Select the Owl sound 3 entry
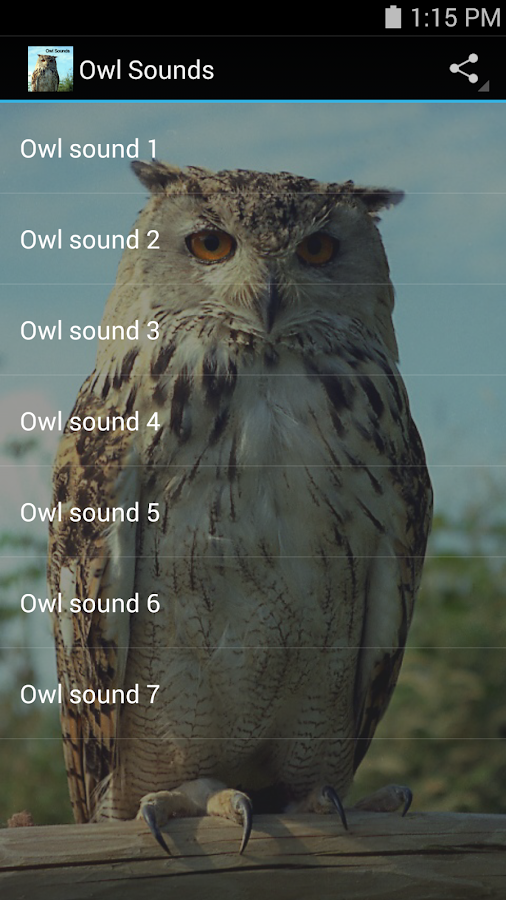Screen dimensions: 506x900 coord(253,330)
